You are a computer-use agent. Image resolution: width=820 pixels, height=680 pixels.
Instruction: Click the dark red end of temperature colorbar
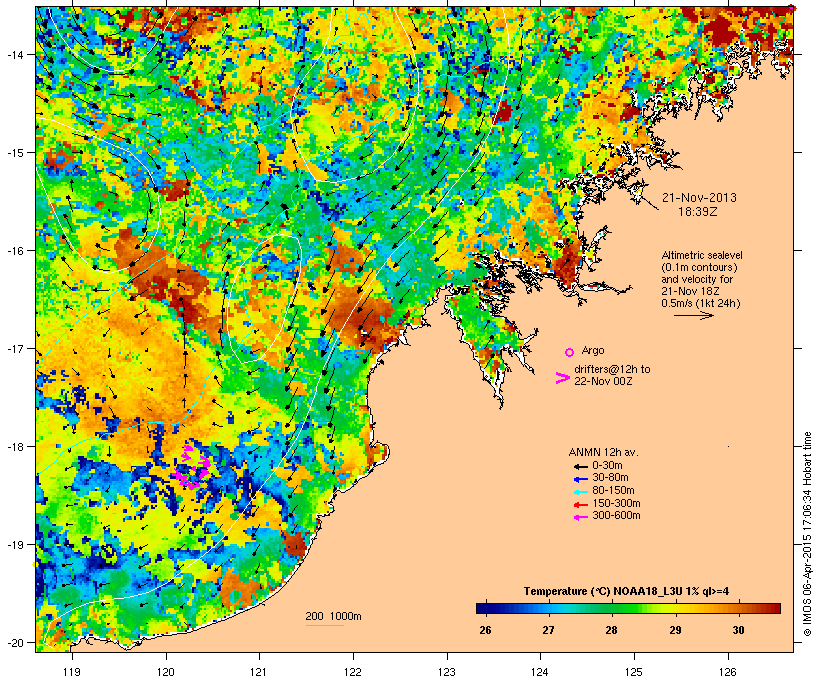pos(776,608)
